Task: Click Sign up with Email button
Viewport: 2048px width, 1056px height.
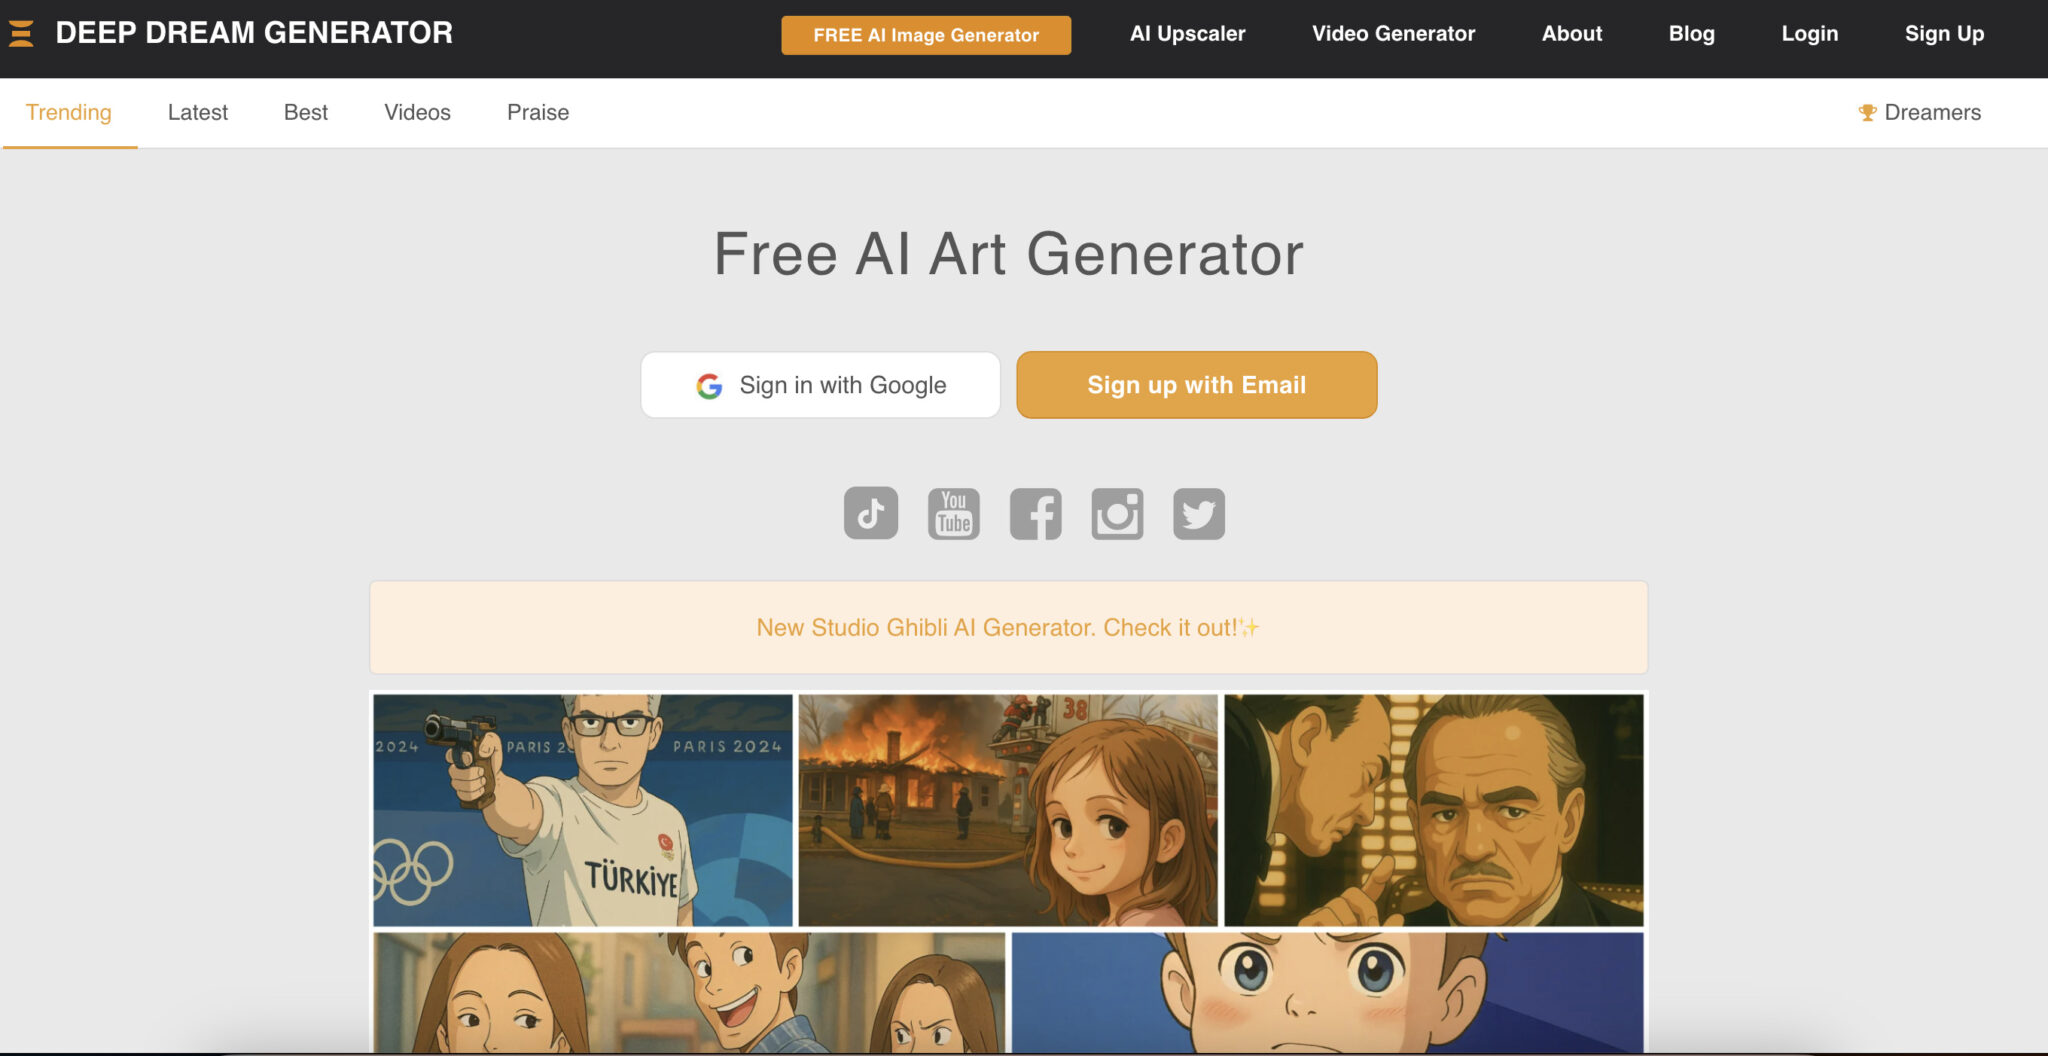Action: tap(1197, 385)
